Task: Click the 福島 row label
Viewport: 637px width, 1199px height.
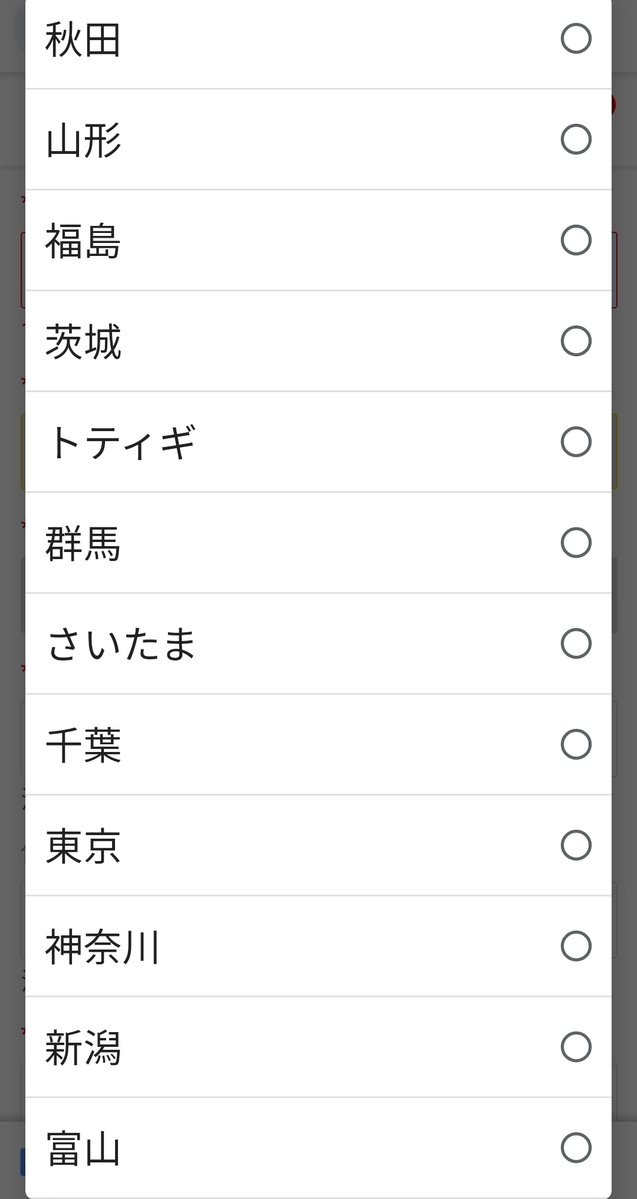Action: [x=83, y=241]
